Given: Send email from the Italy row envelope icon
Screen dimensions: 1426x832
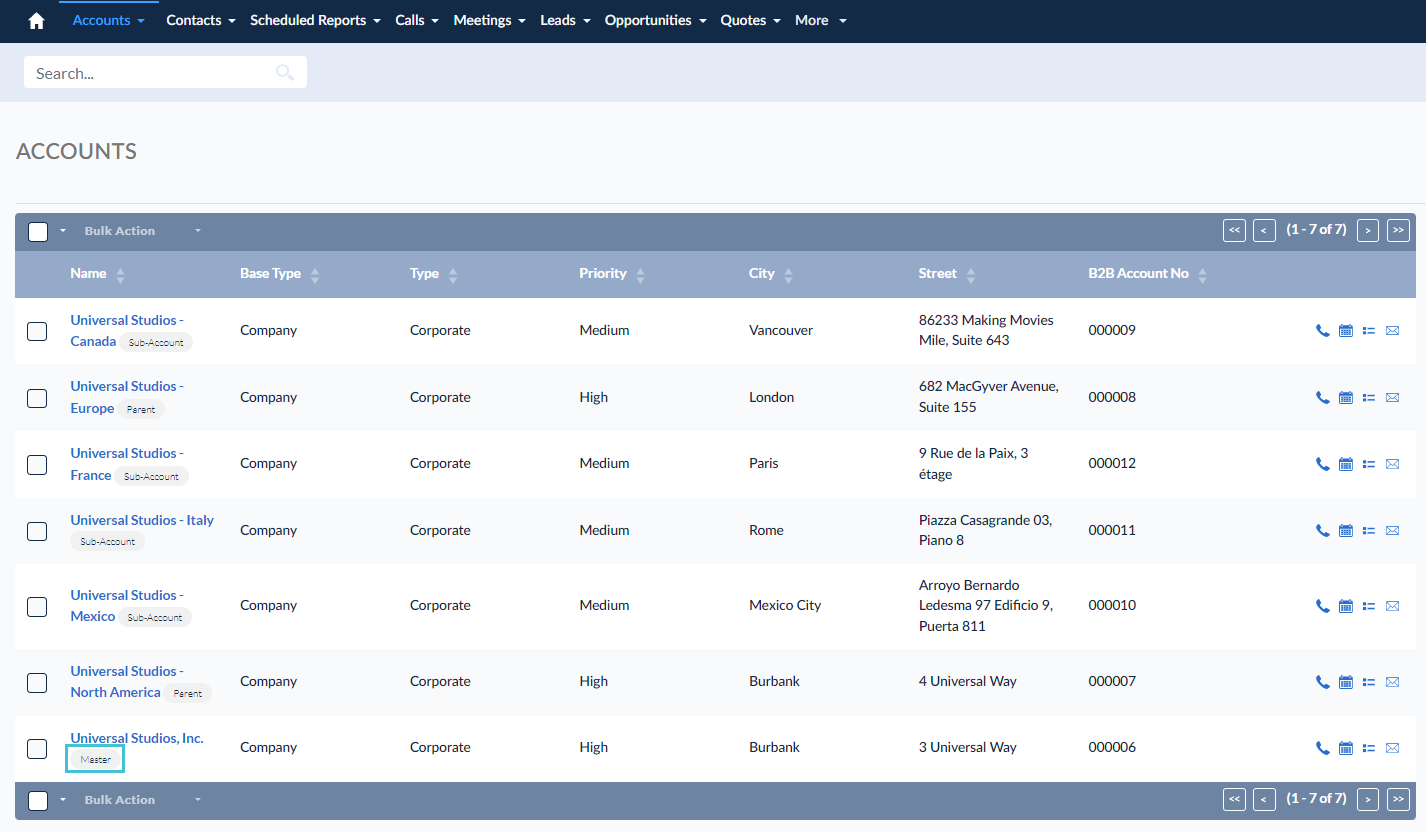Looking at the screenshot, I should pos(1392,531).
